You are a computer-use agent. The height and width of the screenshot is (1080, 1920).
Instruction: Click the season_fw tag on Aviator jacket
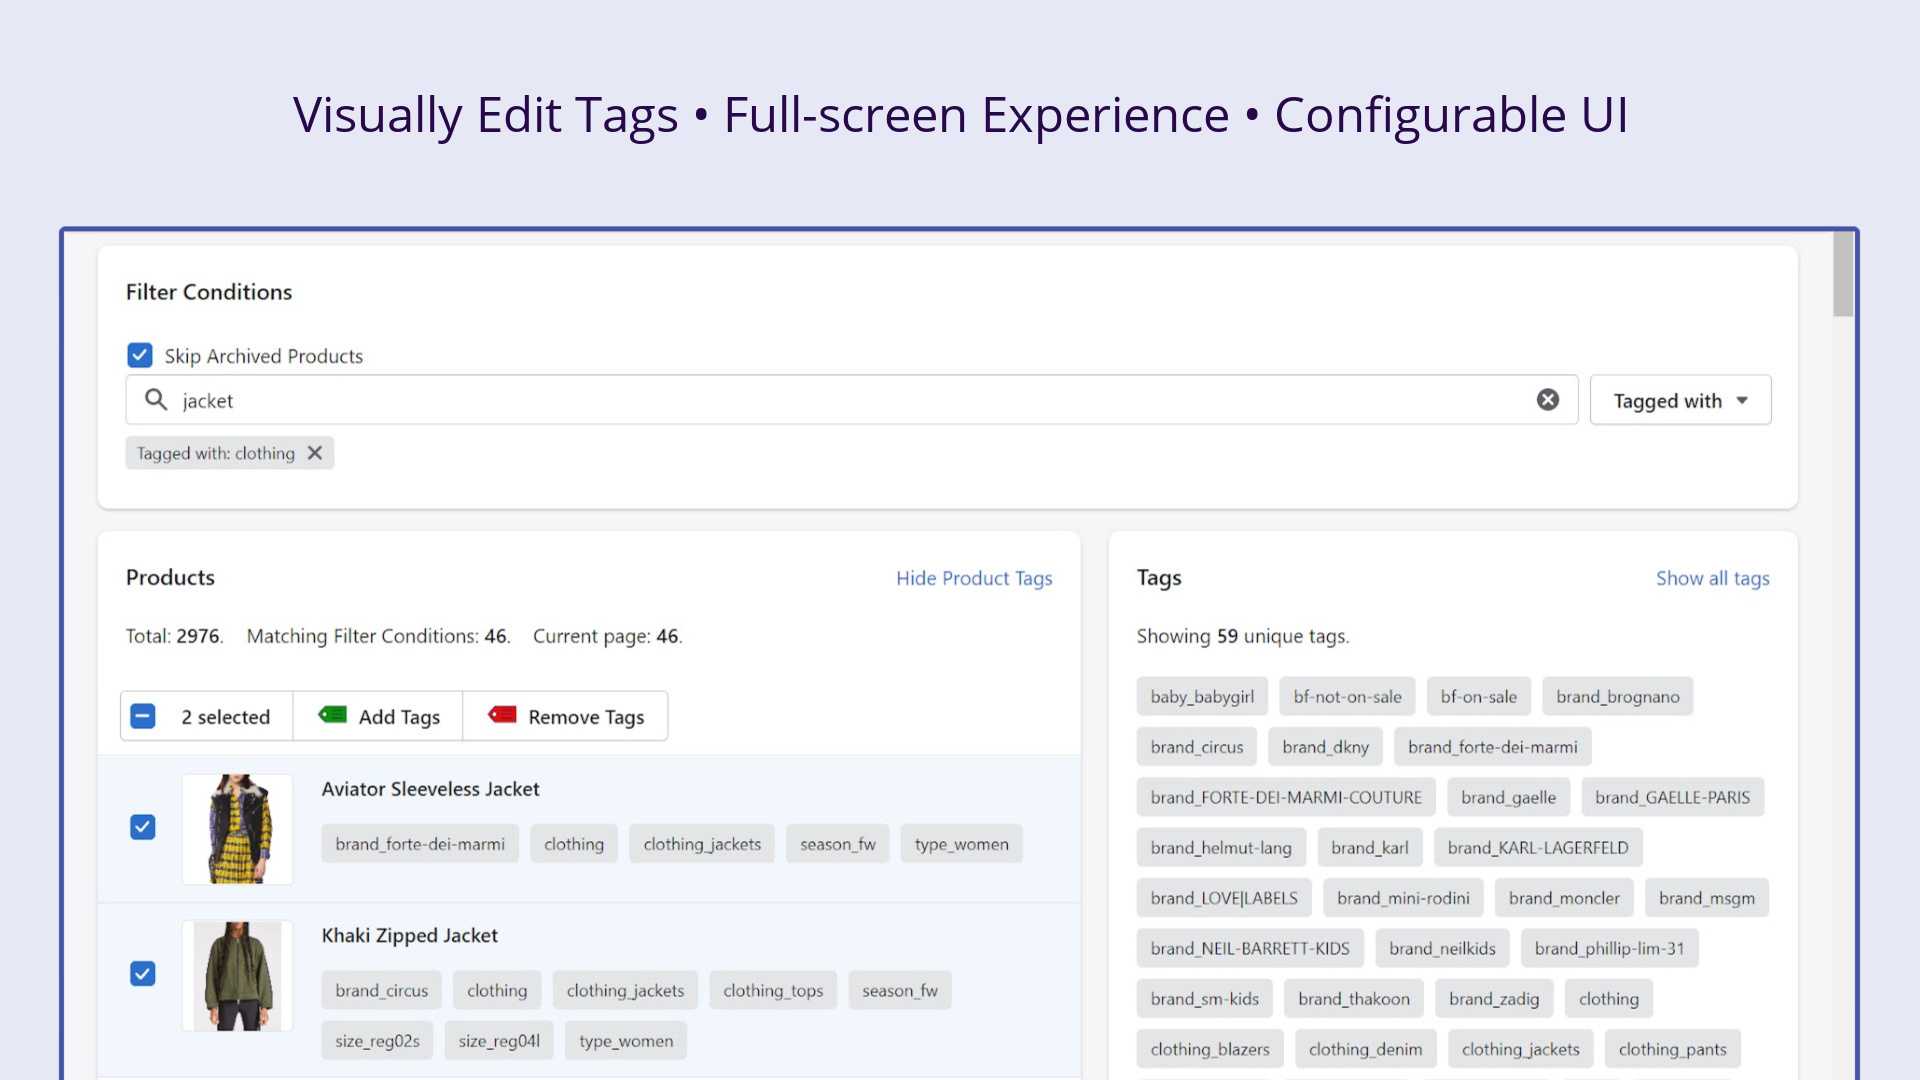837,844
